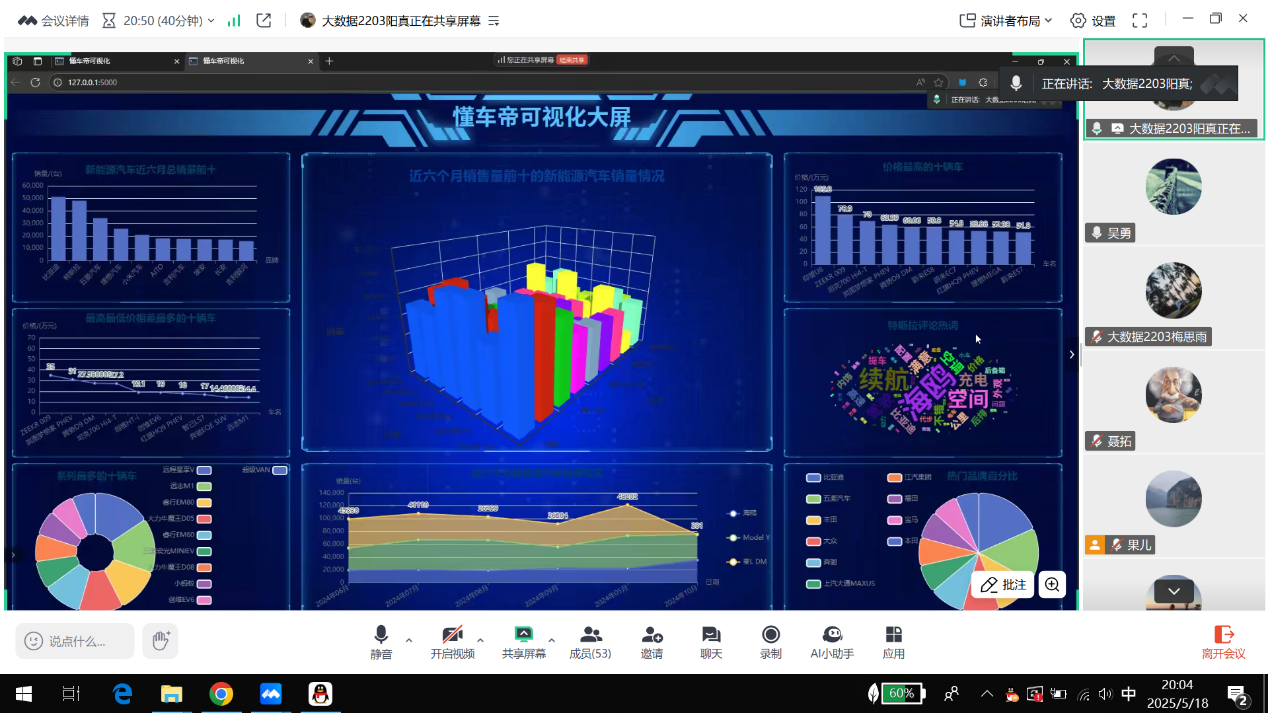1268x713 pixels.
Task: Click the 批注 annotate button
Action: 1003,585
